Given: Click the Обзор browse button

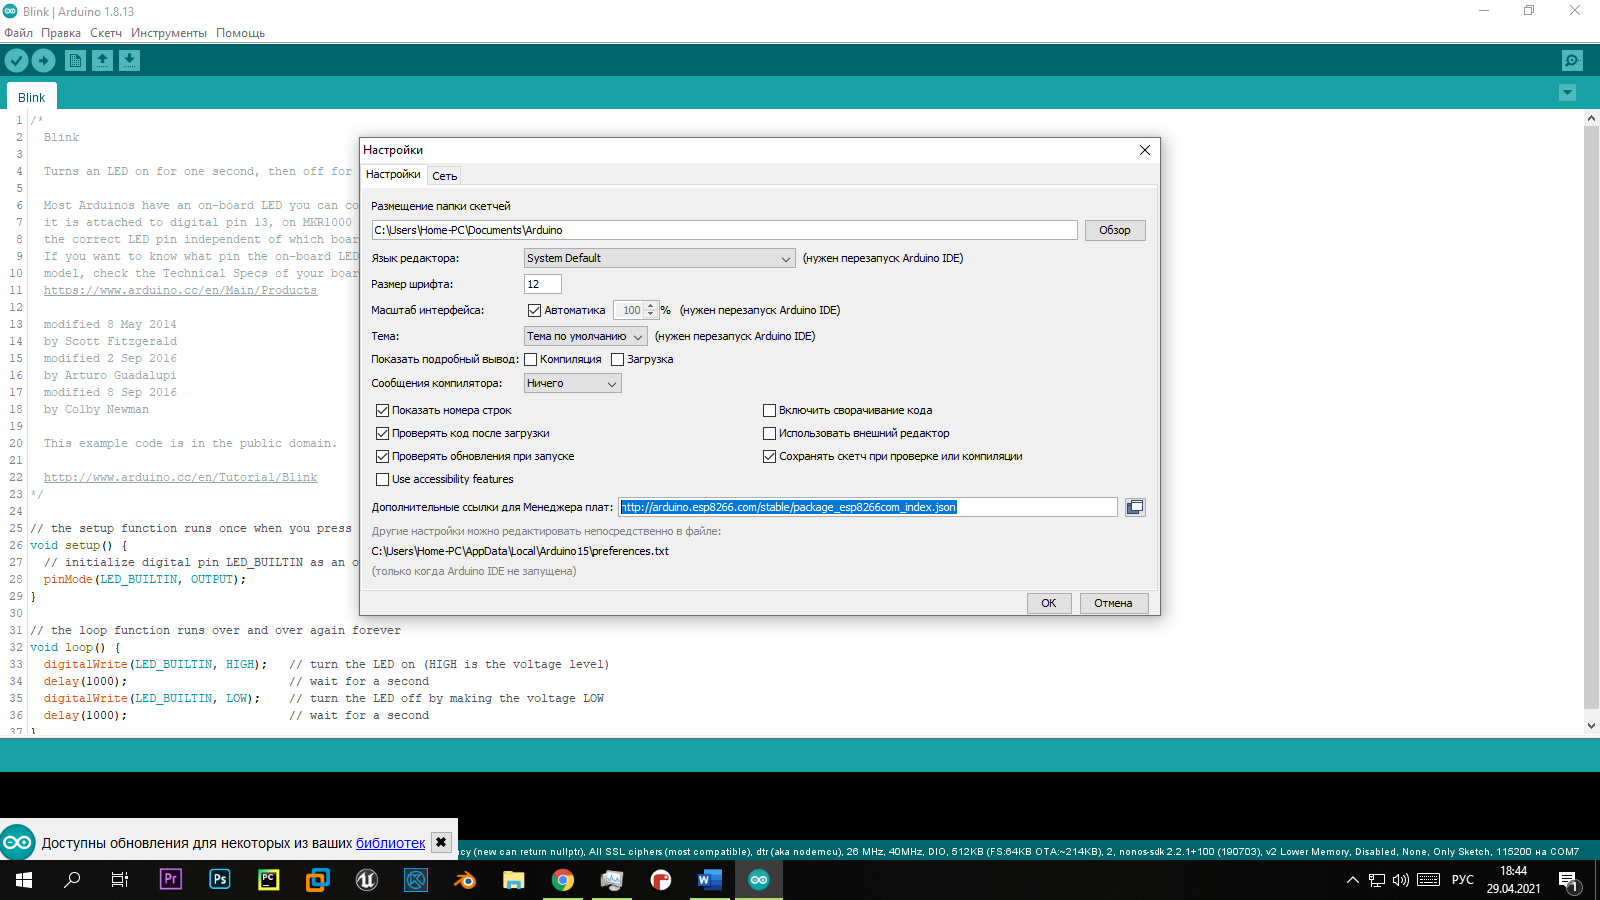Looking at the screenshot, I should point(1115,230).
